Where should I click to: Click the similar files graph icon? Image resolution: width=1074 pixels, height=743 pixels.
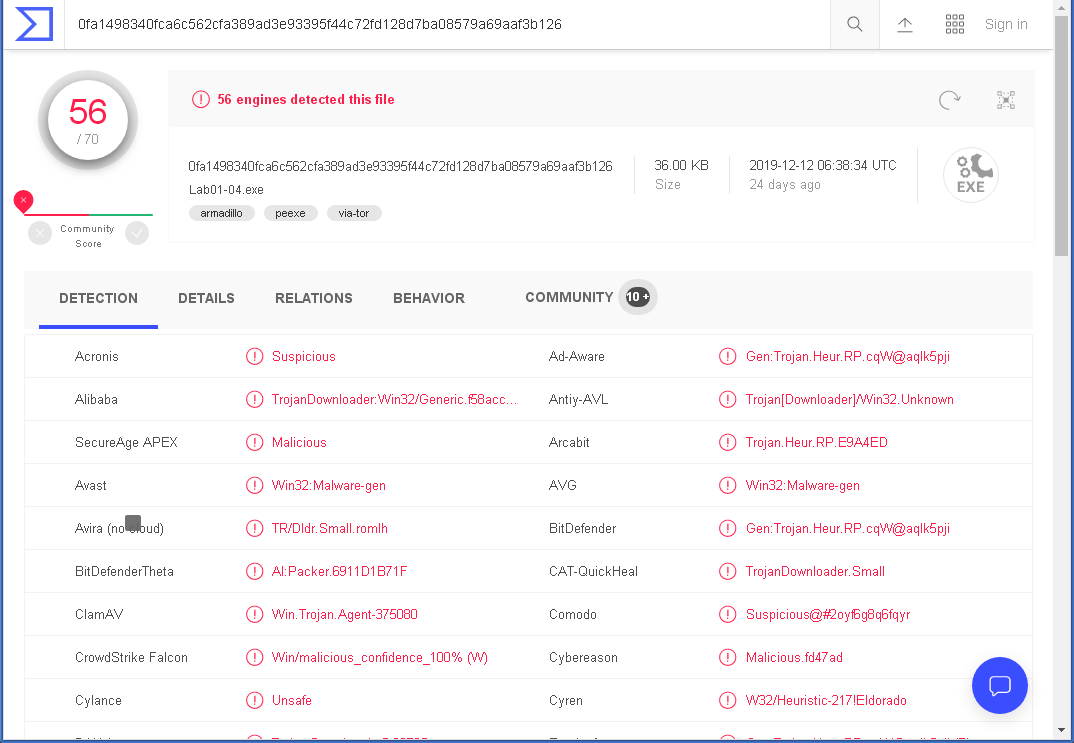[1006, 100]
